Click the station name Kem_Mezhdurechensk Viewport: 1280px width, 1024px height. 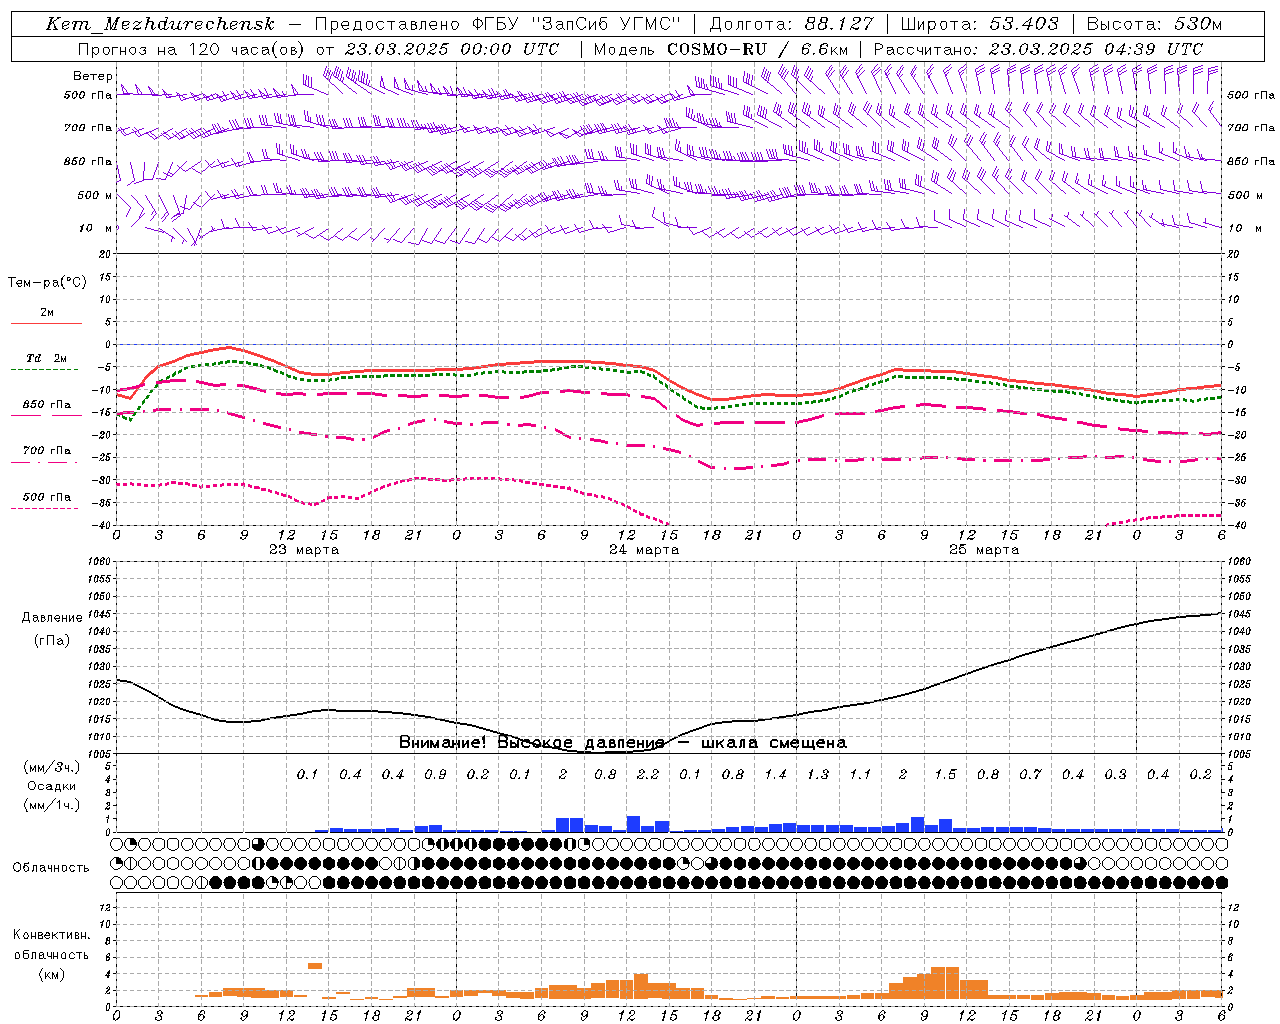160,24
